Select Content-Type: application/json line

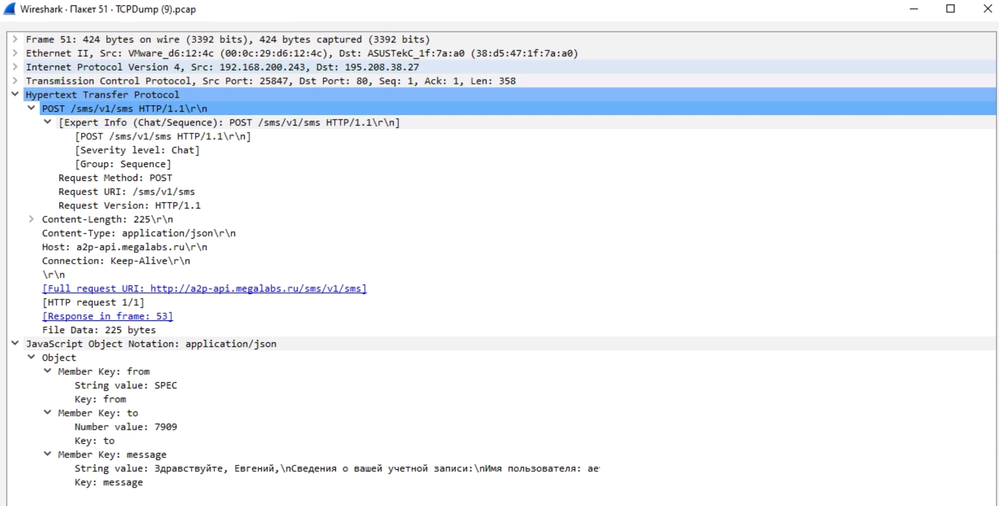(x=139, y=233)
